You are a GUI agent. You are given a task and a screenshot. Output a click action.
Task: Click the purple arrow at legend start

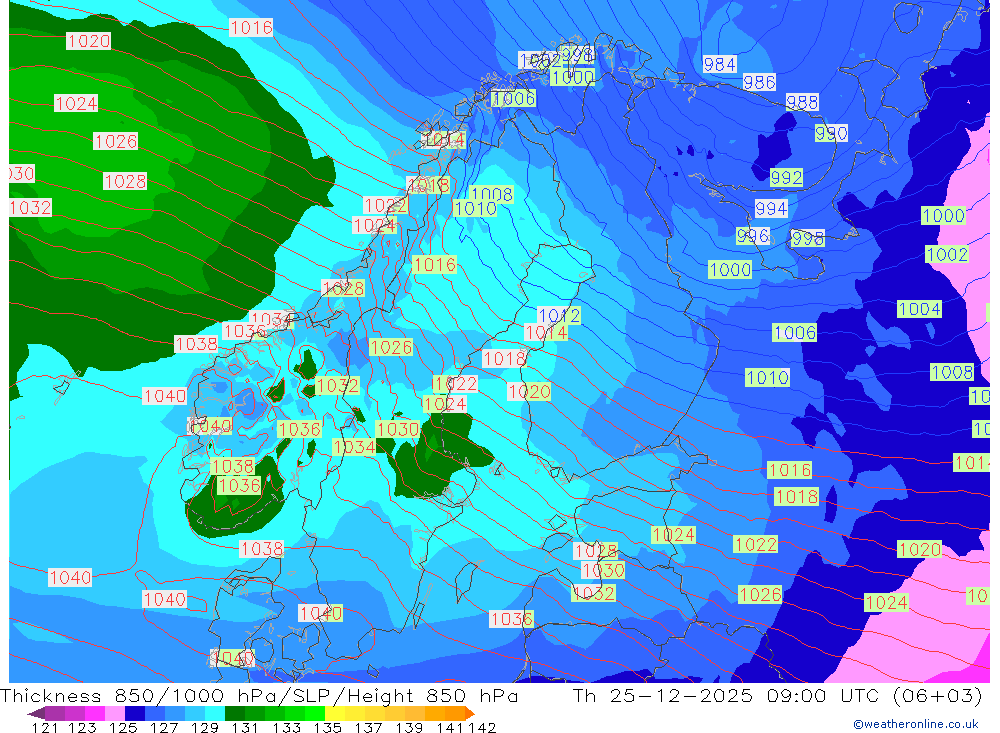coord(36,713)
